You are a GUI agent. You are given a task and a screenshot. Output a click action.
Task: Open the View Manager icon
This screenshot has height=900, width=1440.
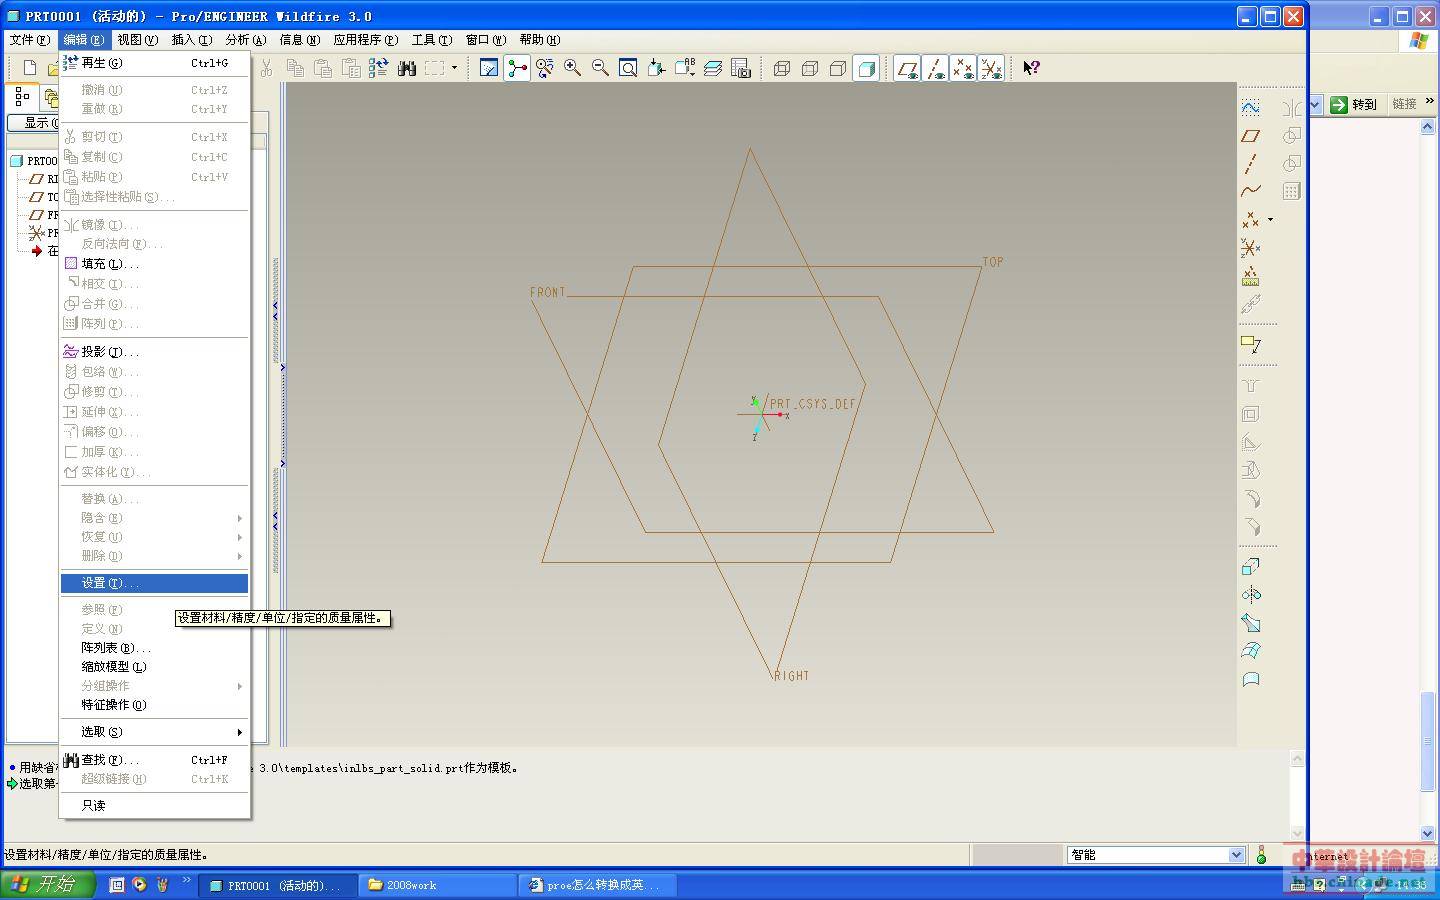(741, 68)
